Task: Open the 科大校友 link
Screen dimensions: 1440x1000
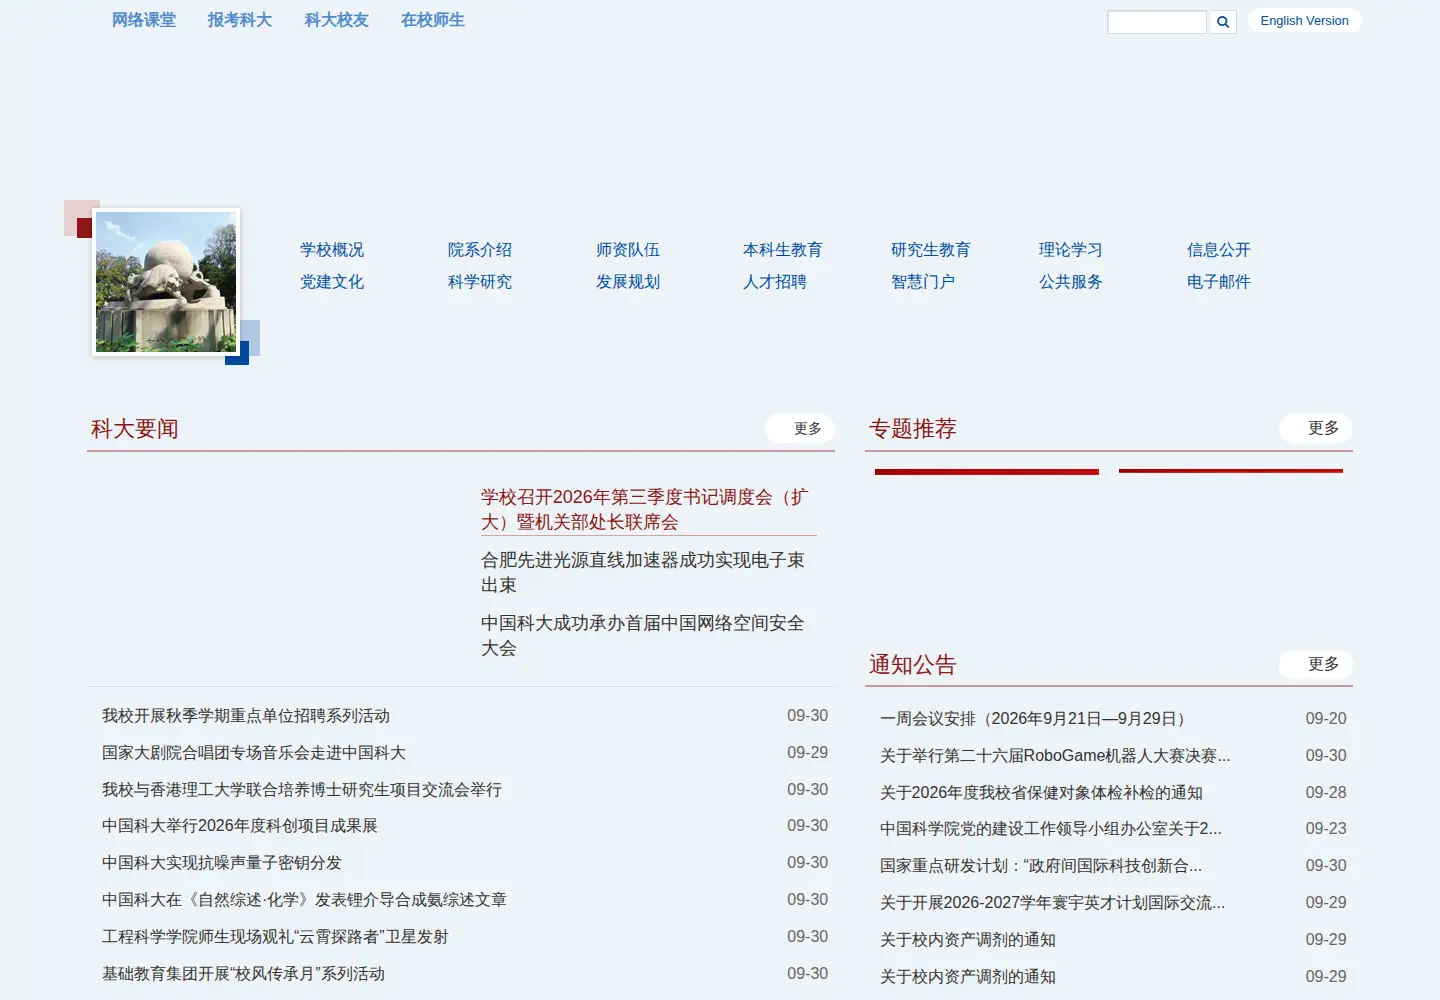Action: coord(337,20)
